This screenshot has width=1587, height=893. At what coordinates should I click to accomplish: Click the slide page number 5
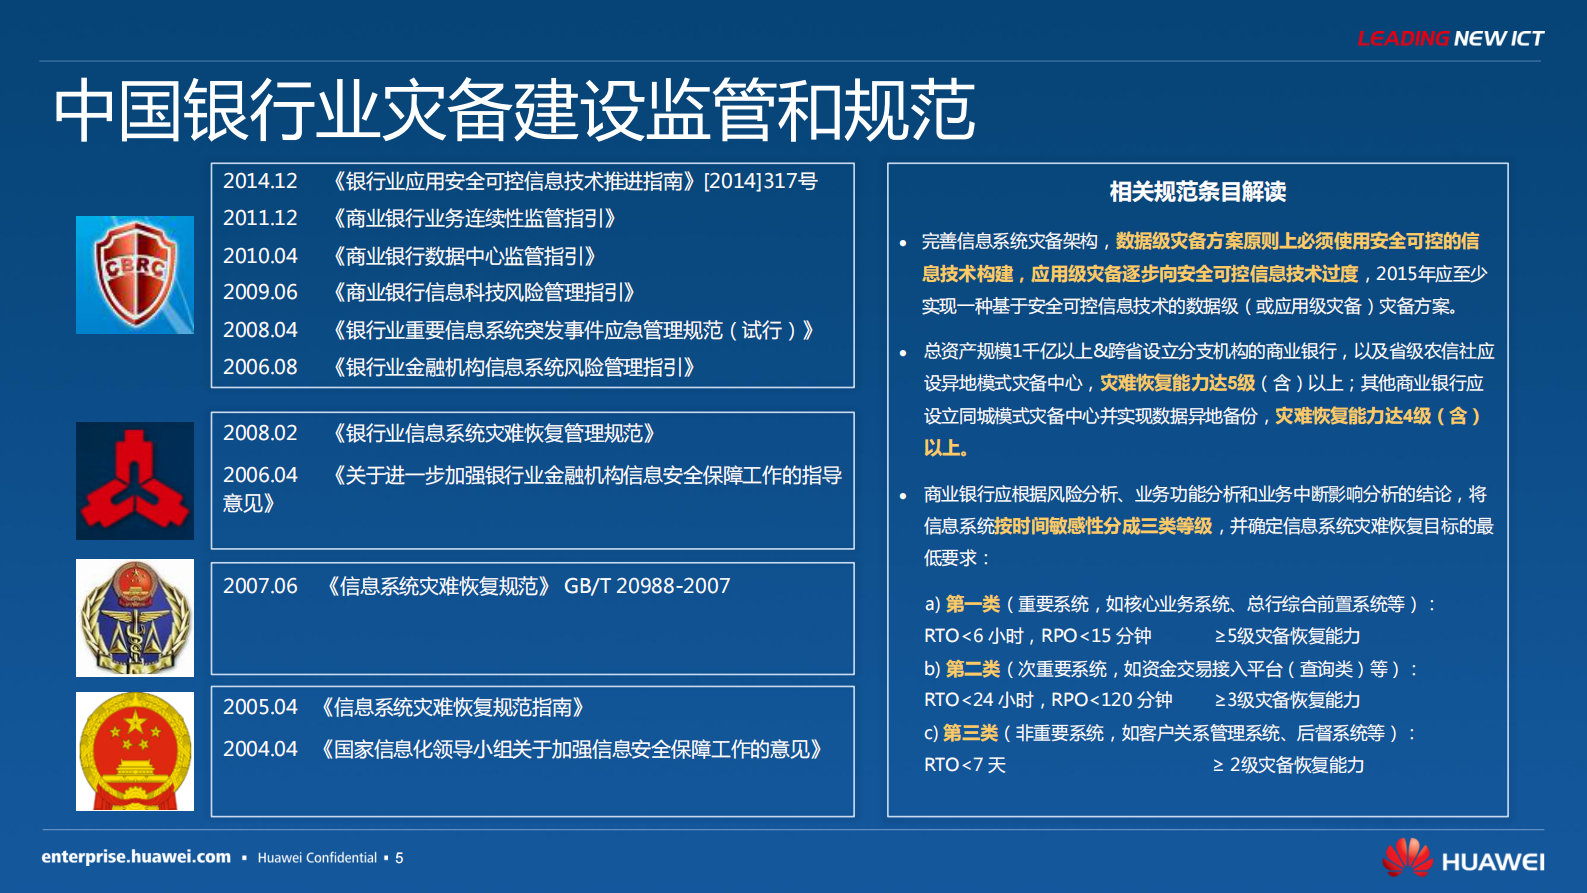[399, 858]
